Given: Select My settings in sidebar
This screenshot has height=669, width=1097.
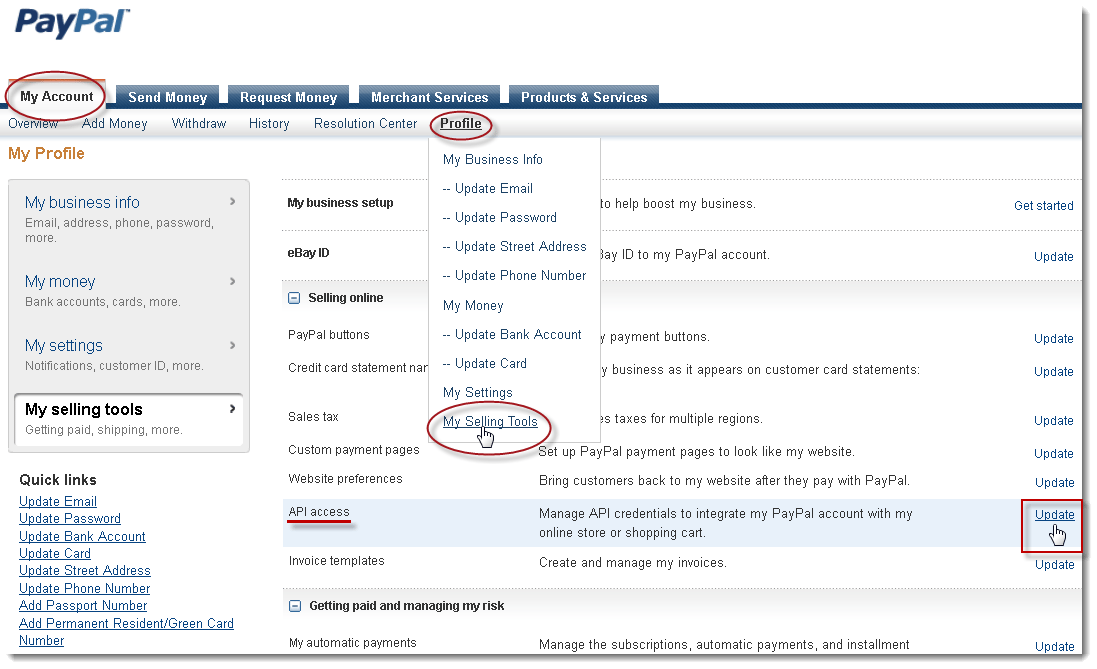Looking at the screenshot, I should (64, 346).
